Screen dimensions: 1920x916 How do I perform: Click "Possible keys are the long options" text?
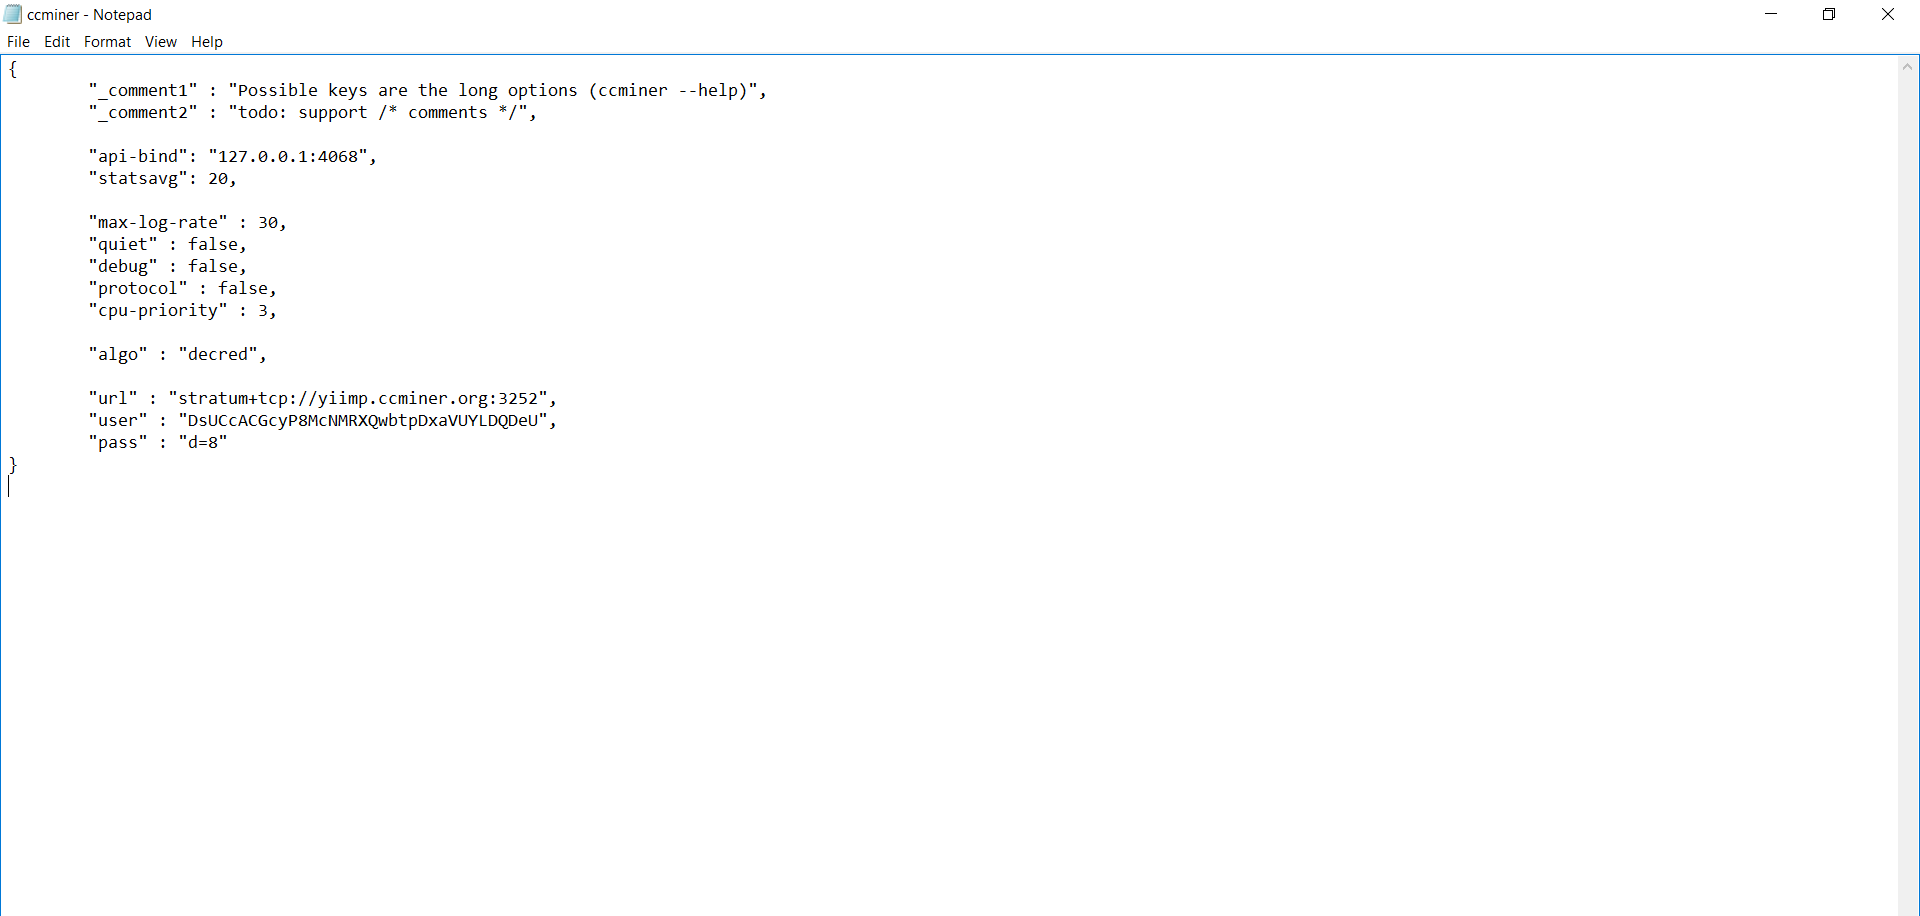(x=408, y=91)
